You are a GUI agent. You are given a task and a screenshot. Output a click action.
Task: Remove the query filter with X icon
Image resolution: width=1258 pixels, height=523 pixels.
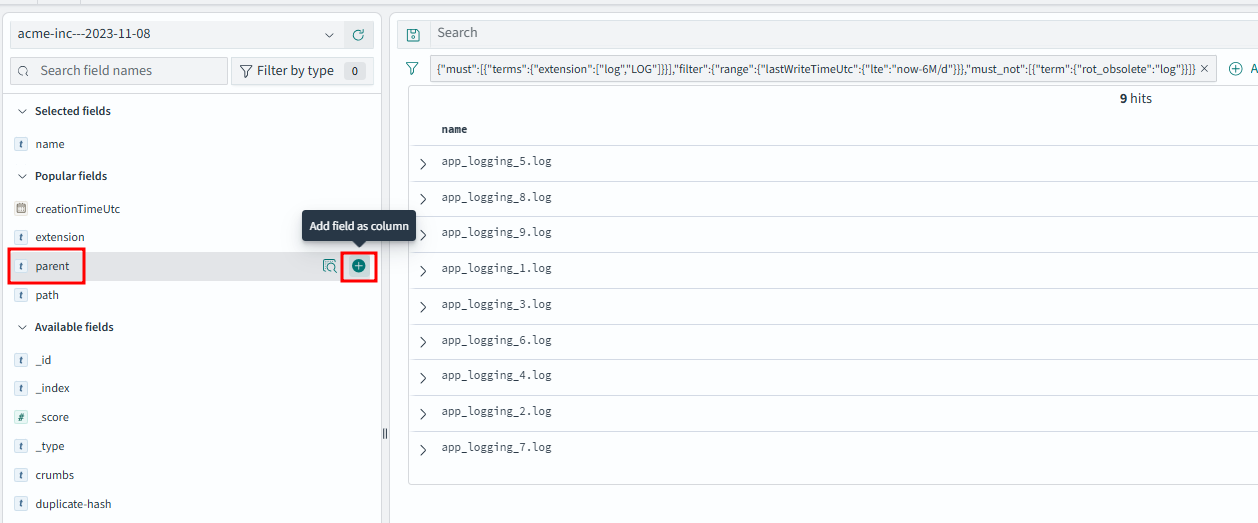pos(1205,69)
